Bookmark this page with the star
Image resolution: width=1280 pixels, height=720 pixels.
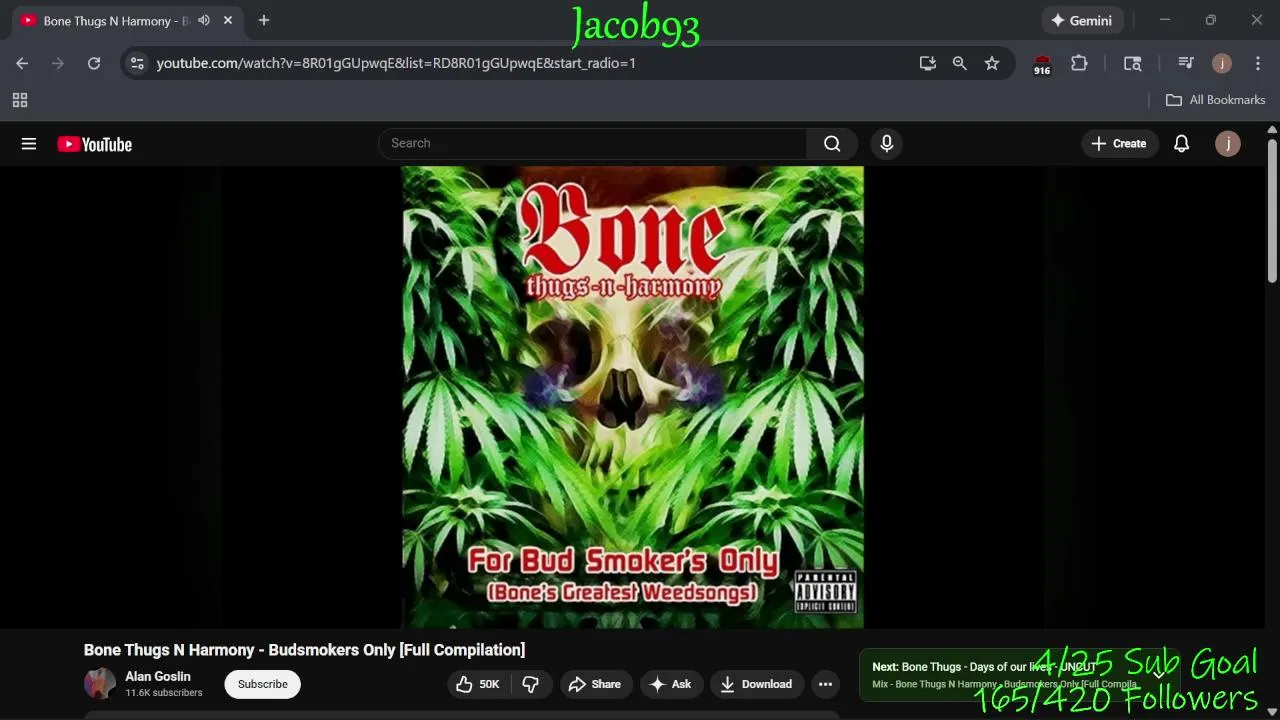click(992, 63)
